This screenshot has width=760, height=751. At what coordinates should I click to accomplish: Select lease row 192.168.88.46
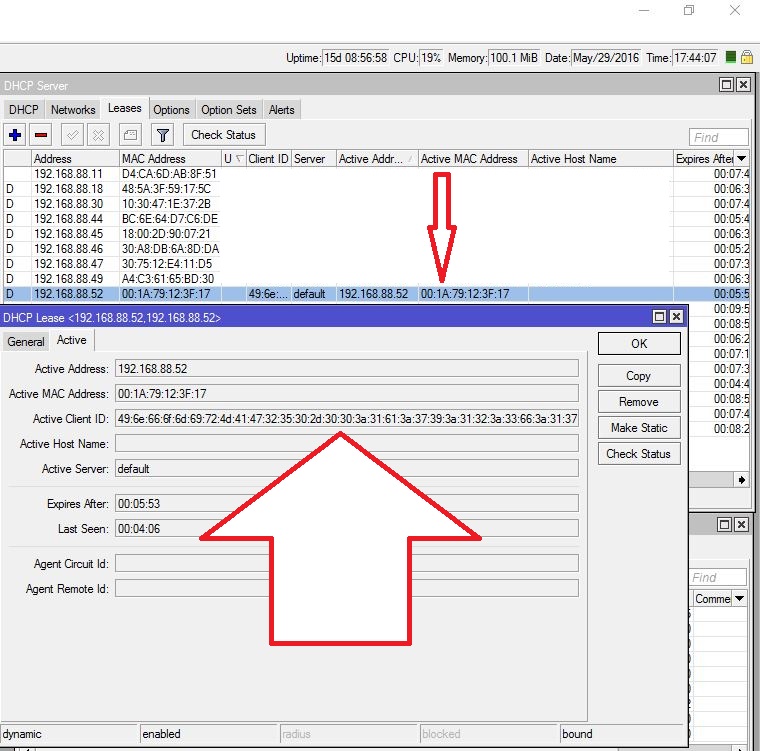[x=376, y=249]
